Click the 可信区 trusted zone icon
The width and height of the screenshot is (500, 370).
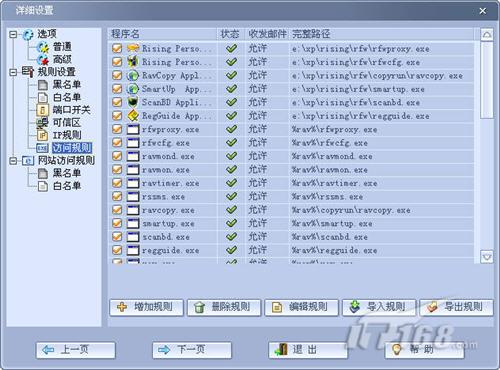[42, 123]
